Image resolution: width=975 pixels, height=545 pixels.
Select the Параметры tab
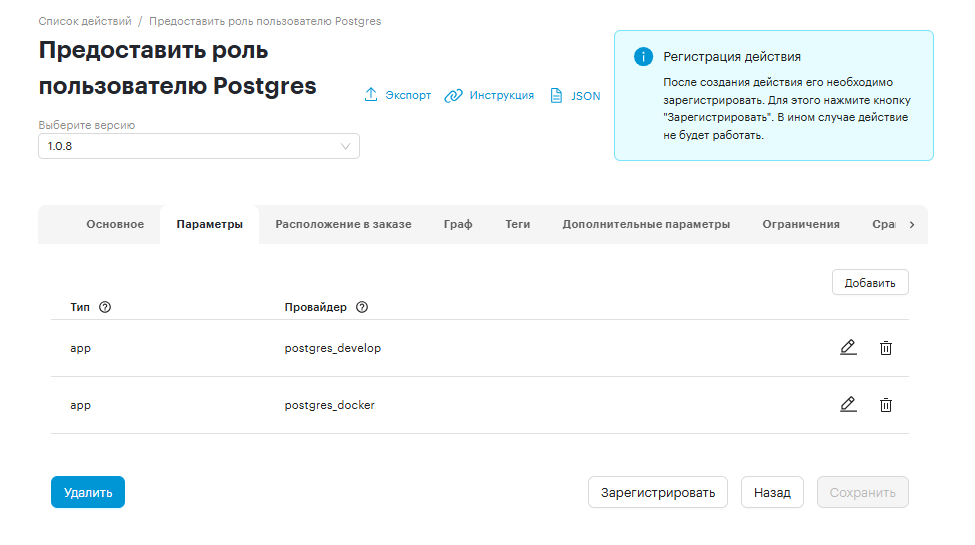pos(210,224)
